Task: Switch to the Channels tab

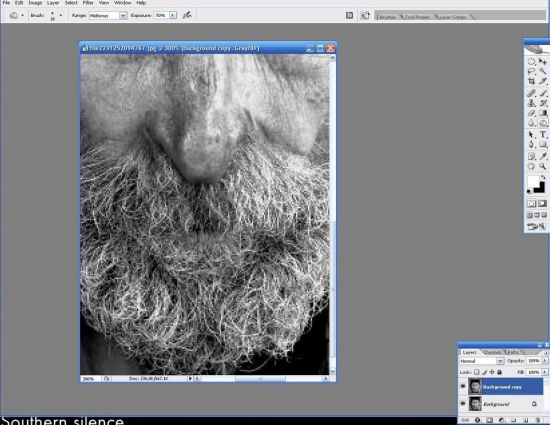Action: point(491,352)
